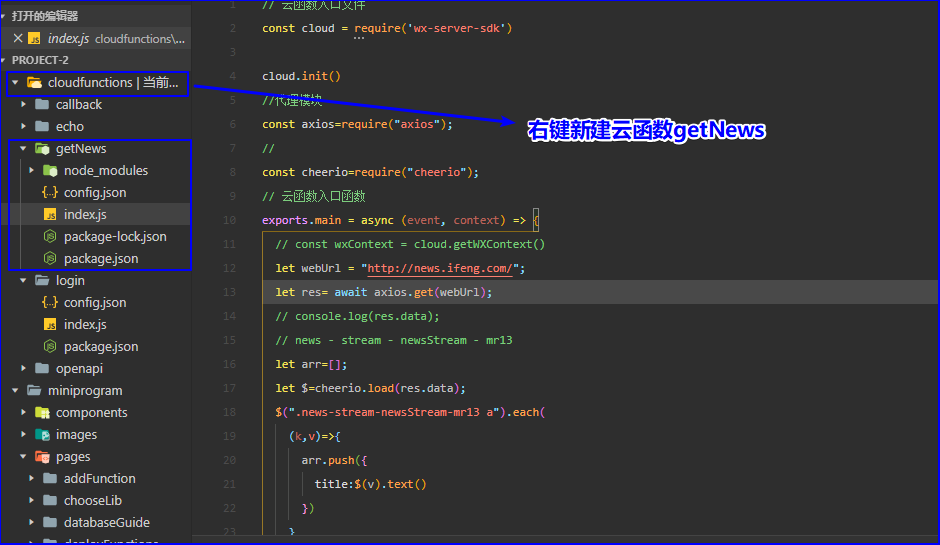Expand the databaseGuide folder arrow
This screenshot has width=940, height=545.
[32, 522]
